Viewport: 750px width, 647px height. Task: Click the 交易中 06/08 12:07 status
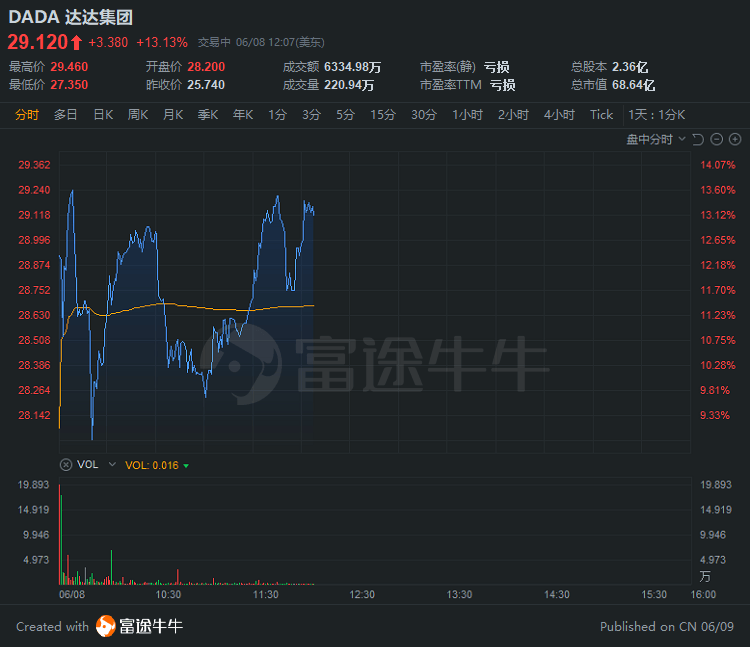pos(261,43)
